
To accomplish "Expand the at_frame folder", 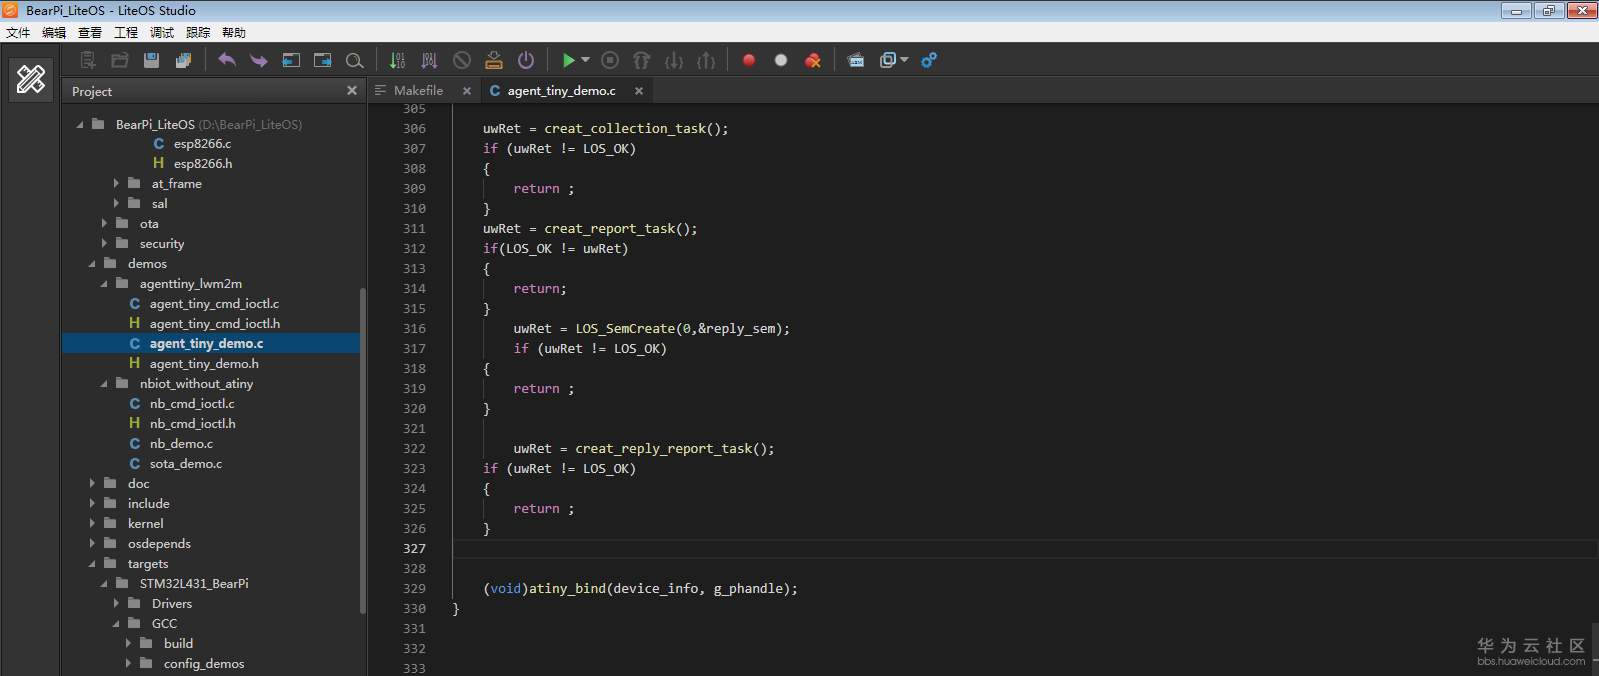I will [x=116, y=183].
